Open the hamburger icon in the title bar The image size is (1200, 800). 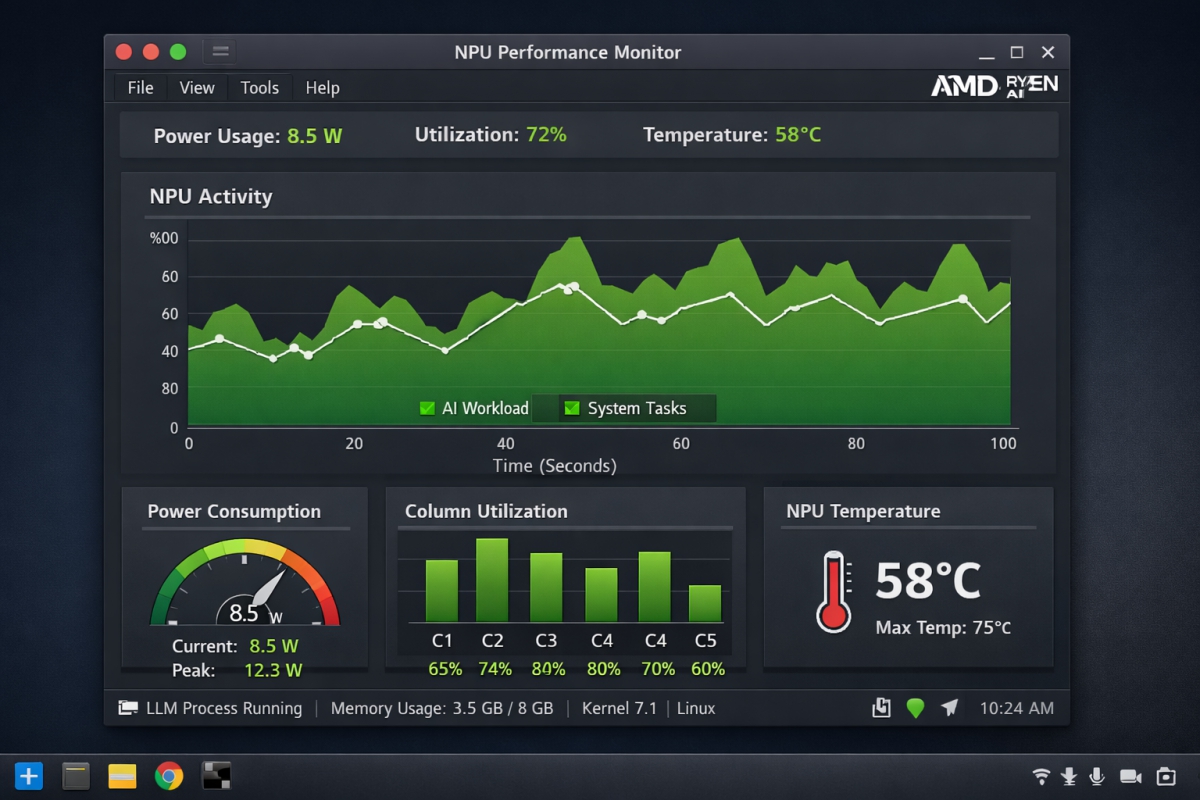pyautogui.click(x=220, y=51)
